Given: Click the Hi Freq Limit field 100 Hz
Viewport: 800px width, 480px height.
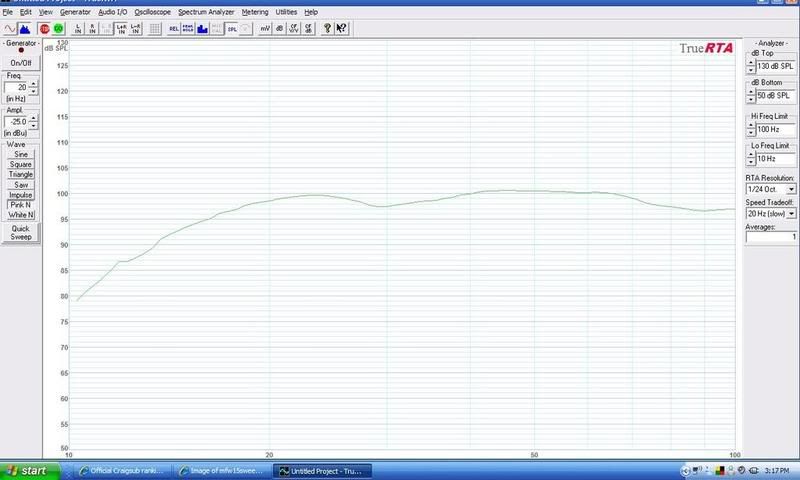Looking at the screenshot, I should pyautogui.click(x=776, y=130).
